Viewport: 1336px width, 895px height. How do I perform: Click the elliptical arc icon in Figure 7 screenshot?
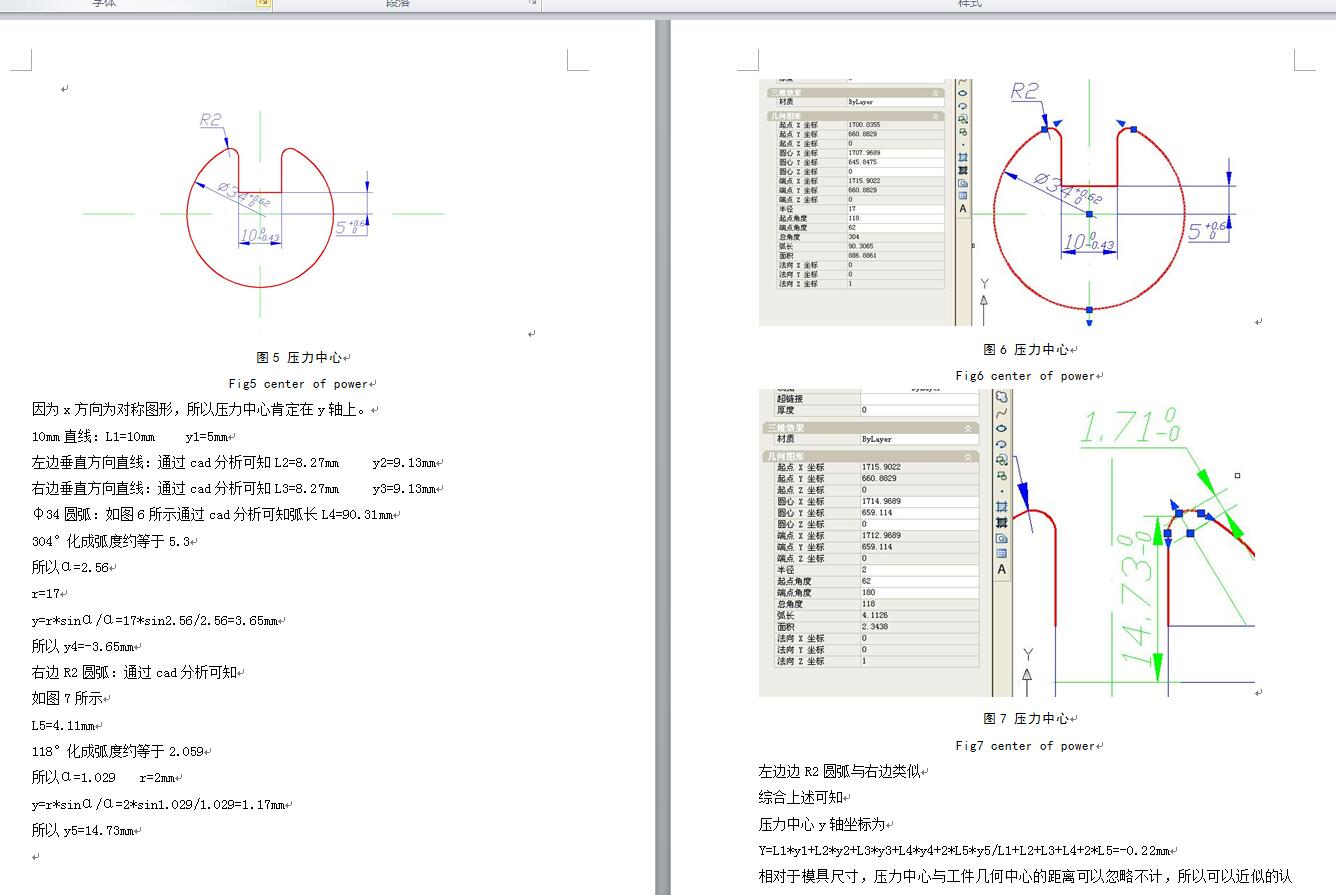(x=1001, y=444)
